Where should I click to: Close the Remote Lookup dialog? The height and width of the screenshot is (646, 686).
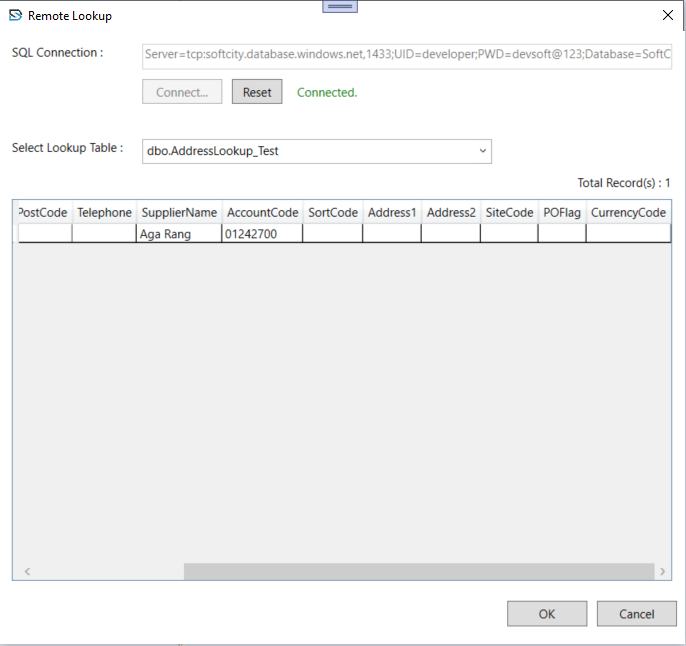668,15
